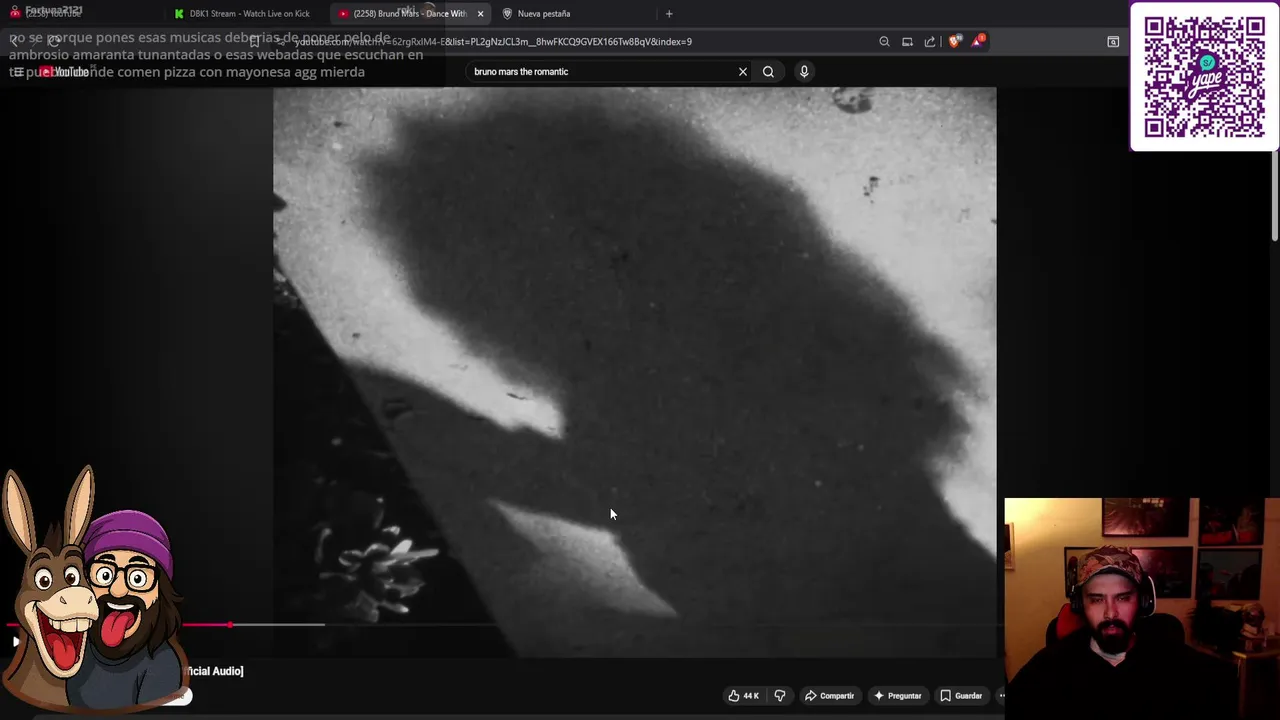The width and height of the screenshot is (1280, 720).
Task: Open the Compartir share dialog
Action: click(x=829, y=696)
